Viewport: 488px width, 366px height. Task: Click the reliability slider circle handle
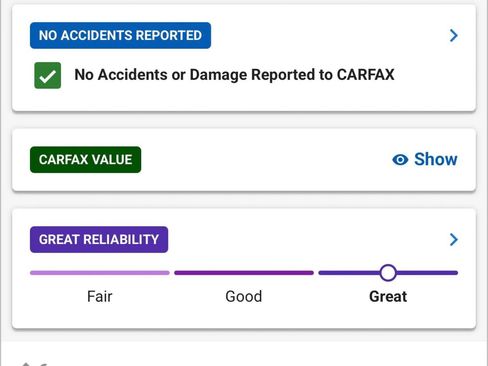click(x=388, y=273)
